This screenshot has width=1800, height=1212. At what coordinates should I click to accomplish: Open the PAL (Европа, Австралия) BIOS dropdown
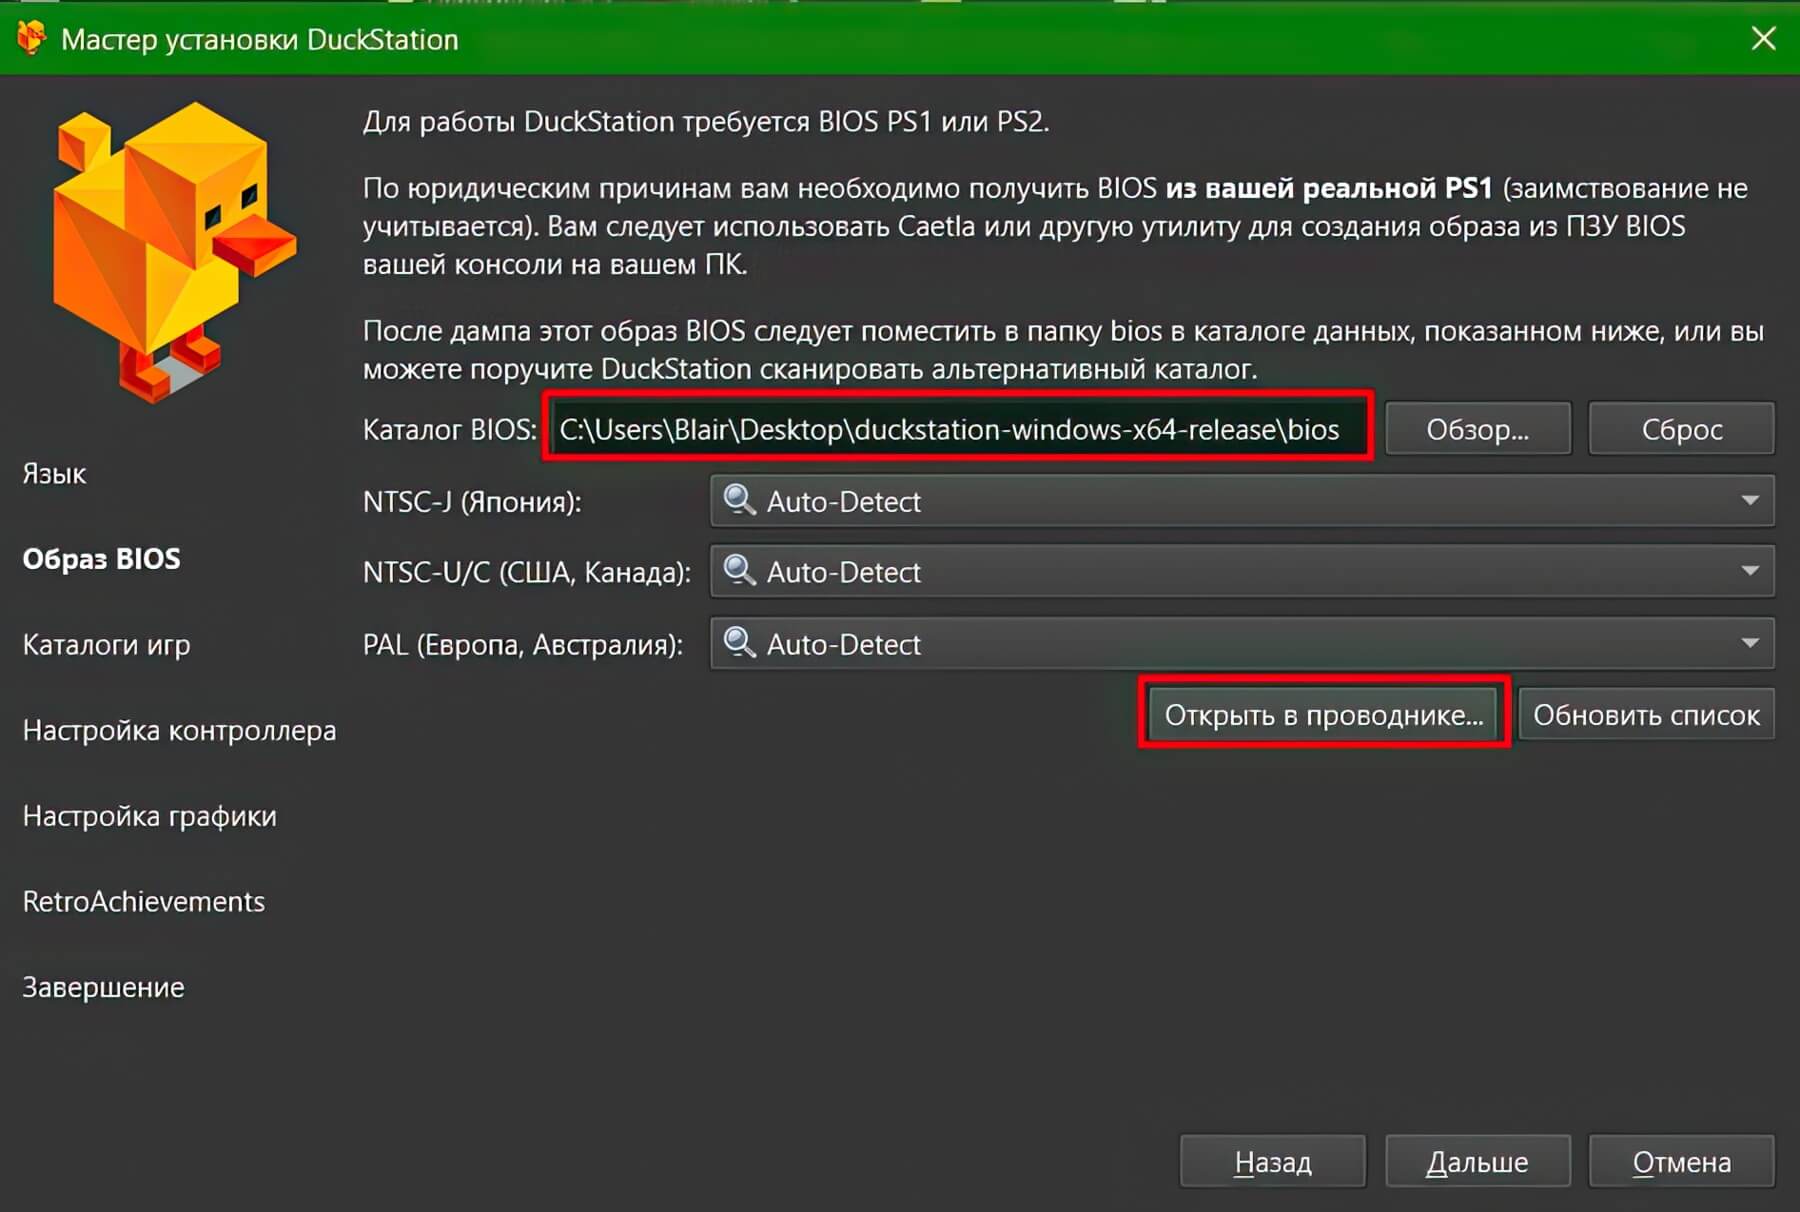1242,643
